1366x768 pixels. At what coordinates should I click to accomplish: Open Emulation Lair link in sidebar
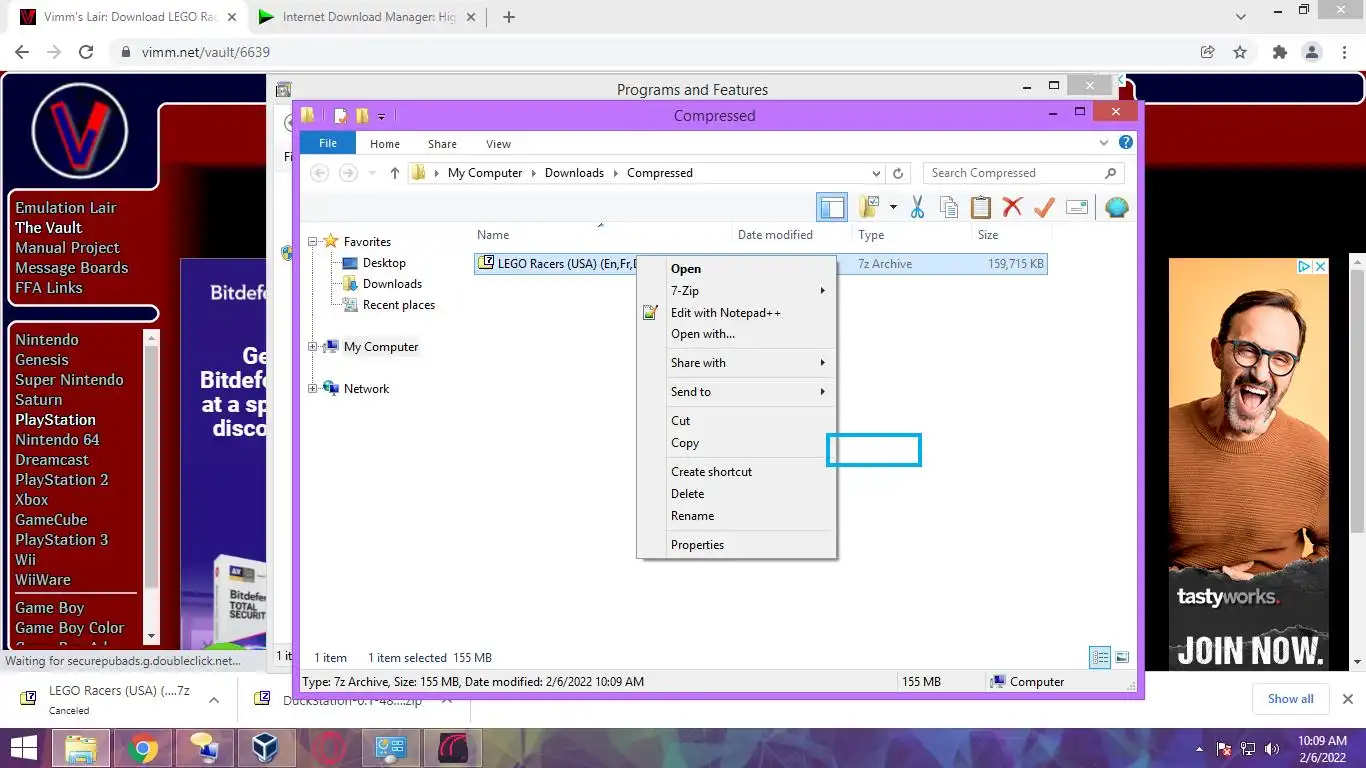(x=66, y=208)
